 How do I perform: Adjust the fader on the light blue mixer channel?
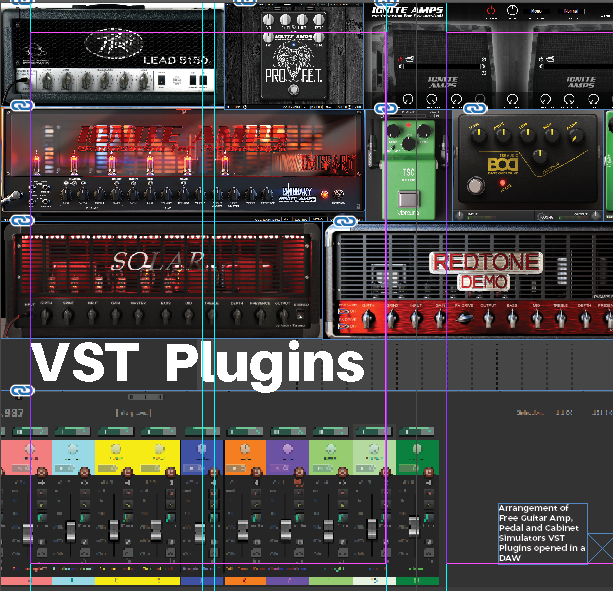click(70, 531)
